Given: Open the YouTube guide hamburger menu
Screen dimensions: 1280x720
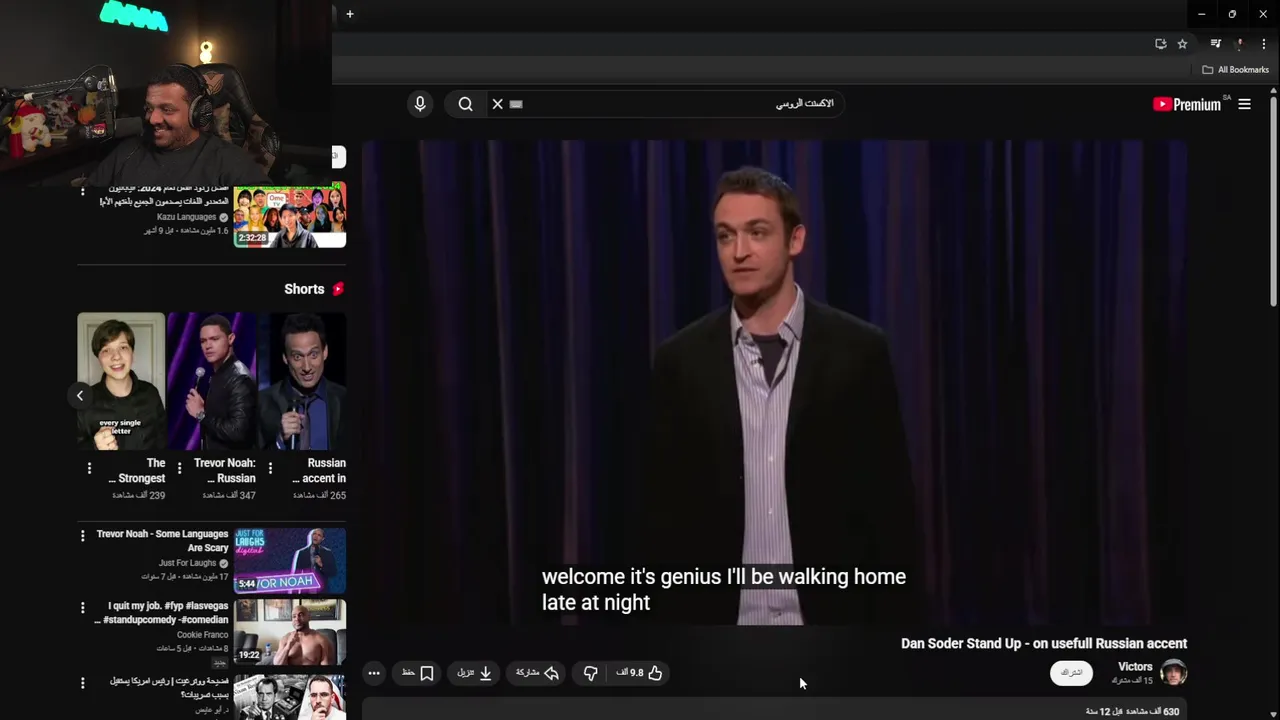Looking at the screenshot, I should pyautogui.click(x=1244, y=104).
